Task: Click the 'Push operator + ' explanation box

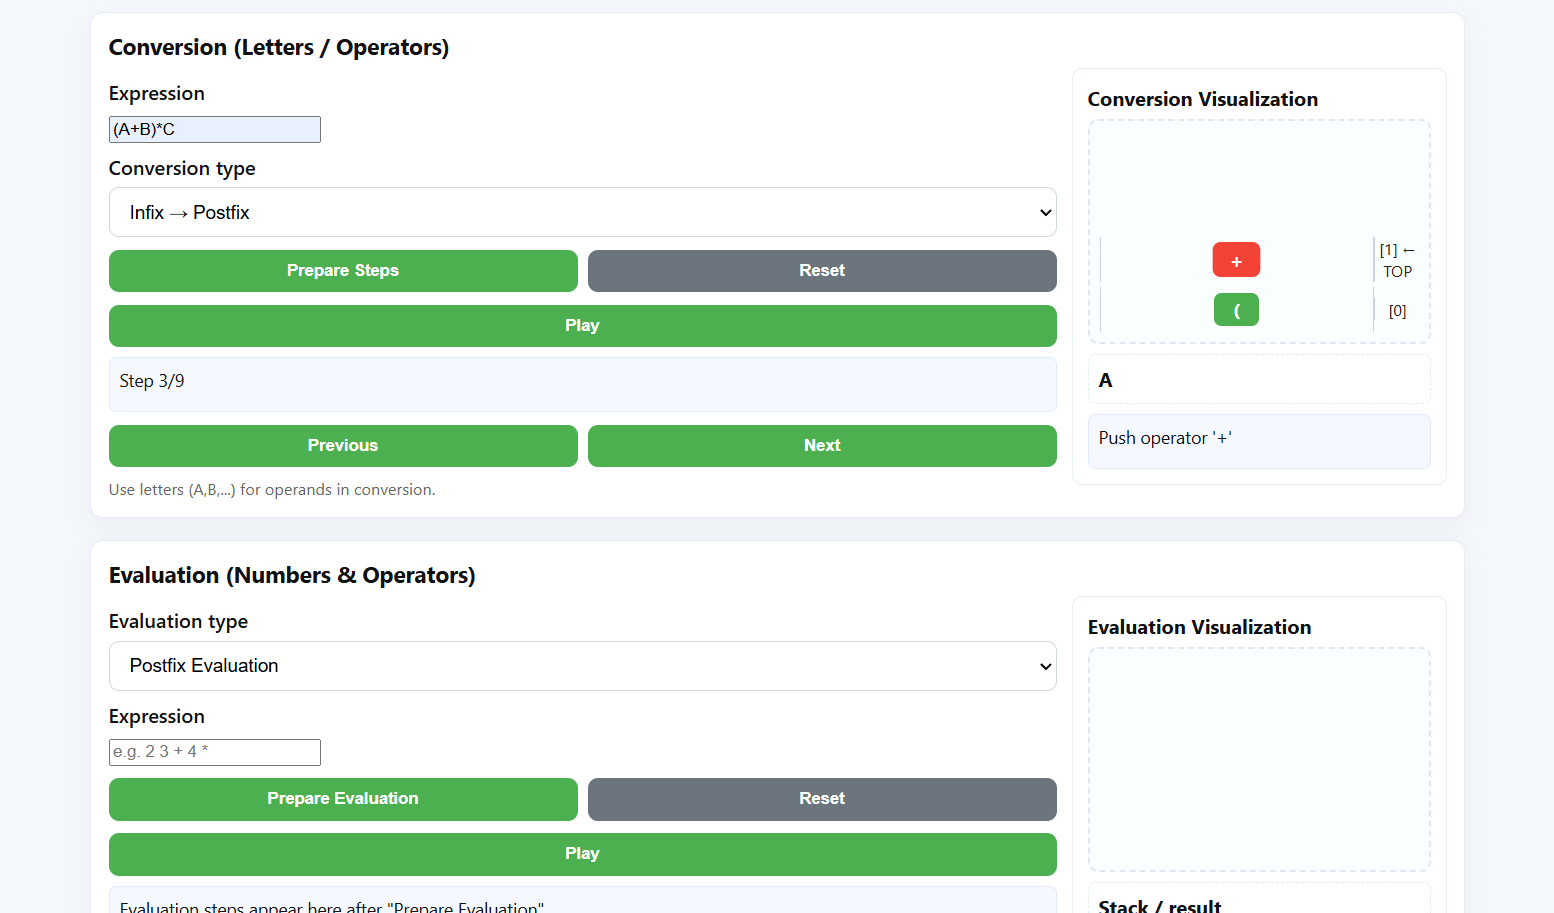Action: click(1258, 438)
